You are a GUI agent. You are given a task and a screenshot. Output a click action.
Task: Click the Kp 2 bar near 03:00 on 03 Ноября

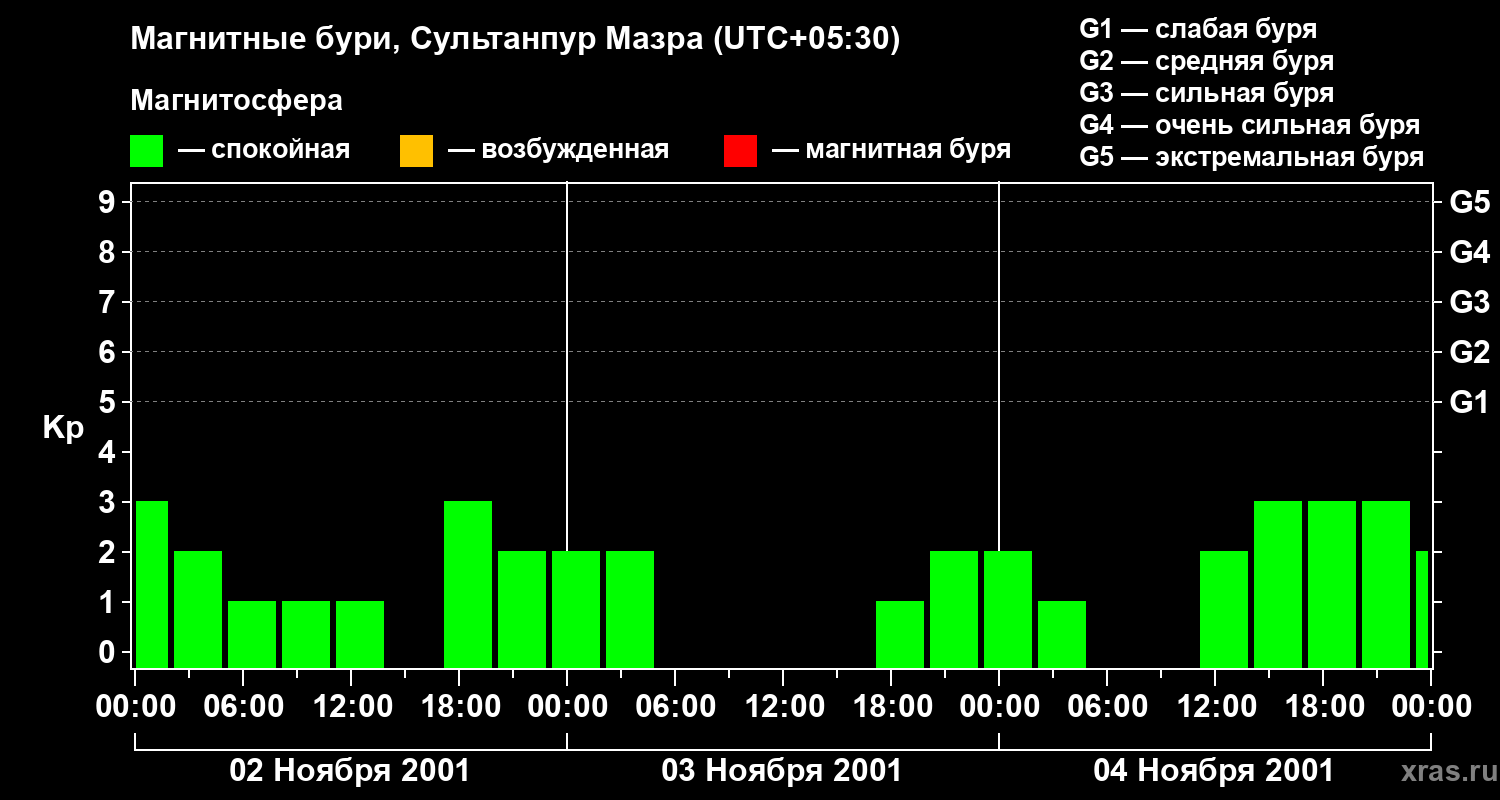coord(630,609)
